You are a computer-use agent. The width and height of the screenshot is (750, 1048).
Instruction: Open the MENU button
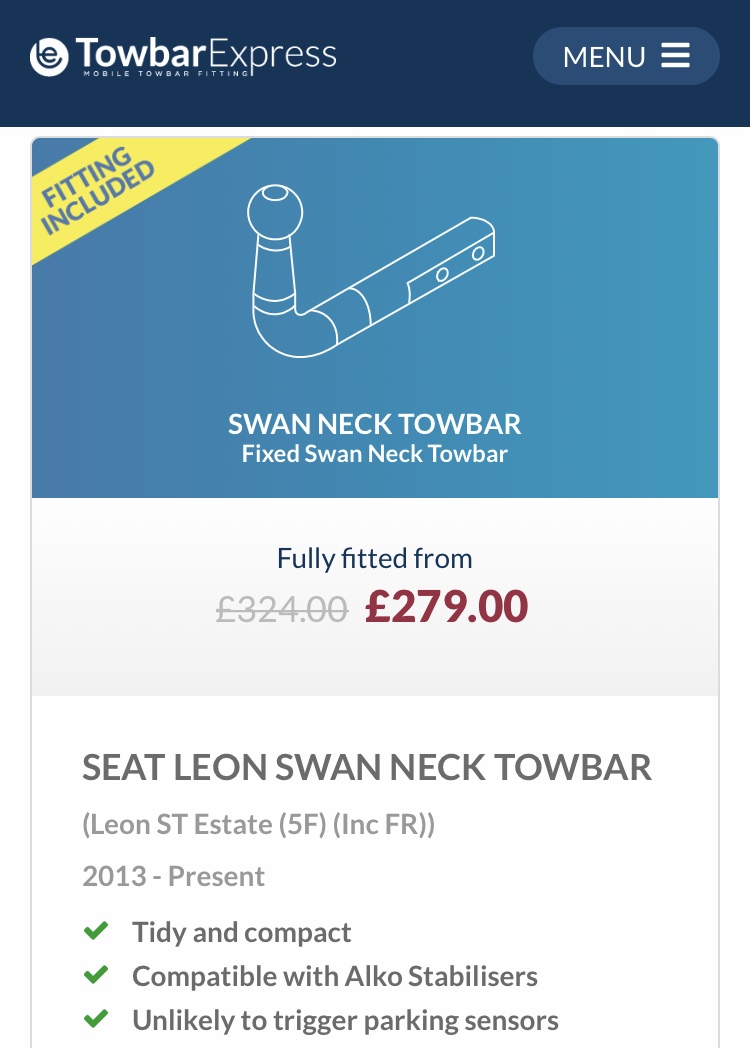[x=626, y=56]
